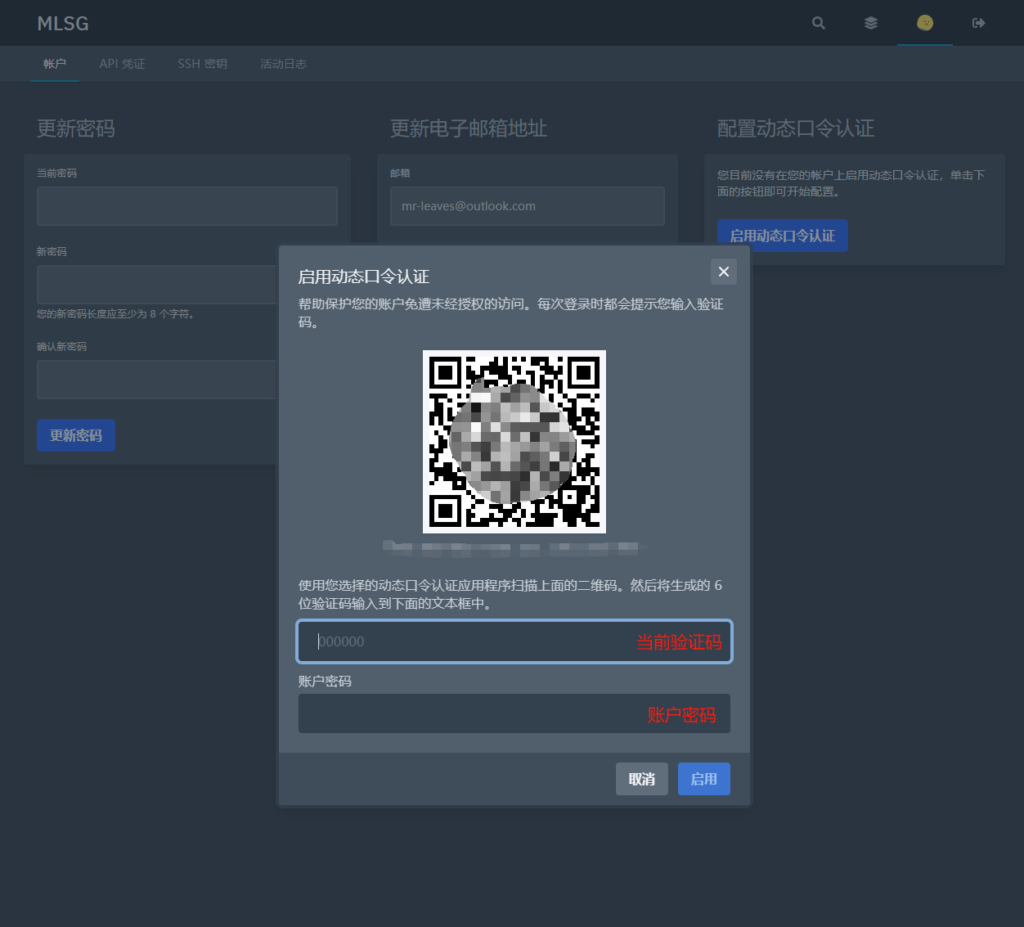Click the account avatar icon in header
The image size is (1024, 927).
tap(925, 23)
